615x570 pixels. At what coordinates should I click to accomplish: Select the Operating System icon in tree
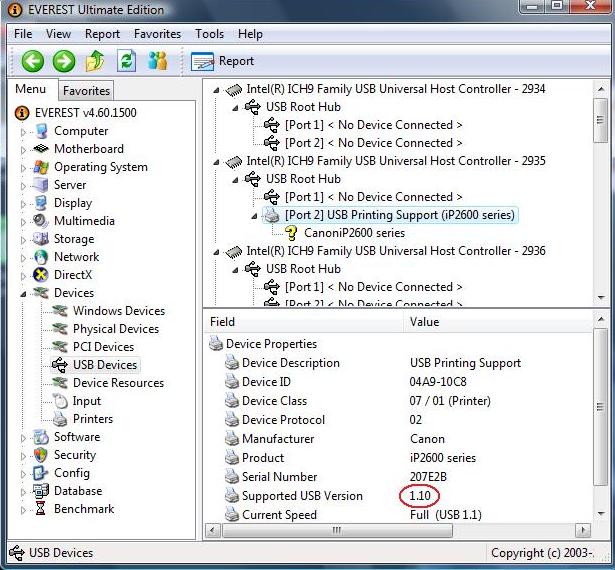tap(41, 167)
